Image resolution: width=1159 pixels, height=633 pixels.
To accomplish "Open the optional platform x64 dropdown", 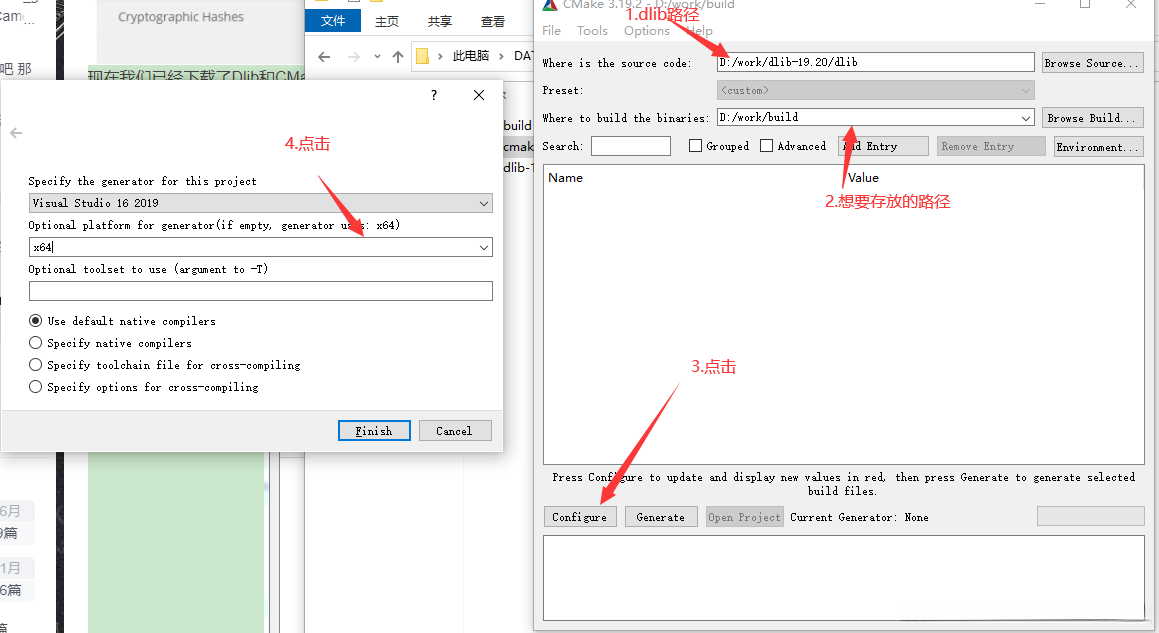I will (483, 248).
